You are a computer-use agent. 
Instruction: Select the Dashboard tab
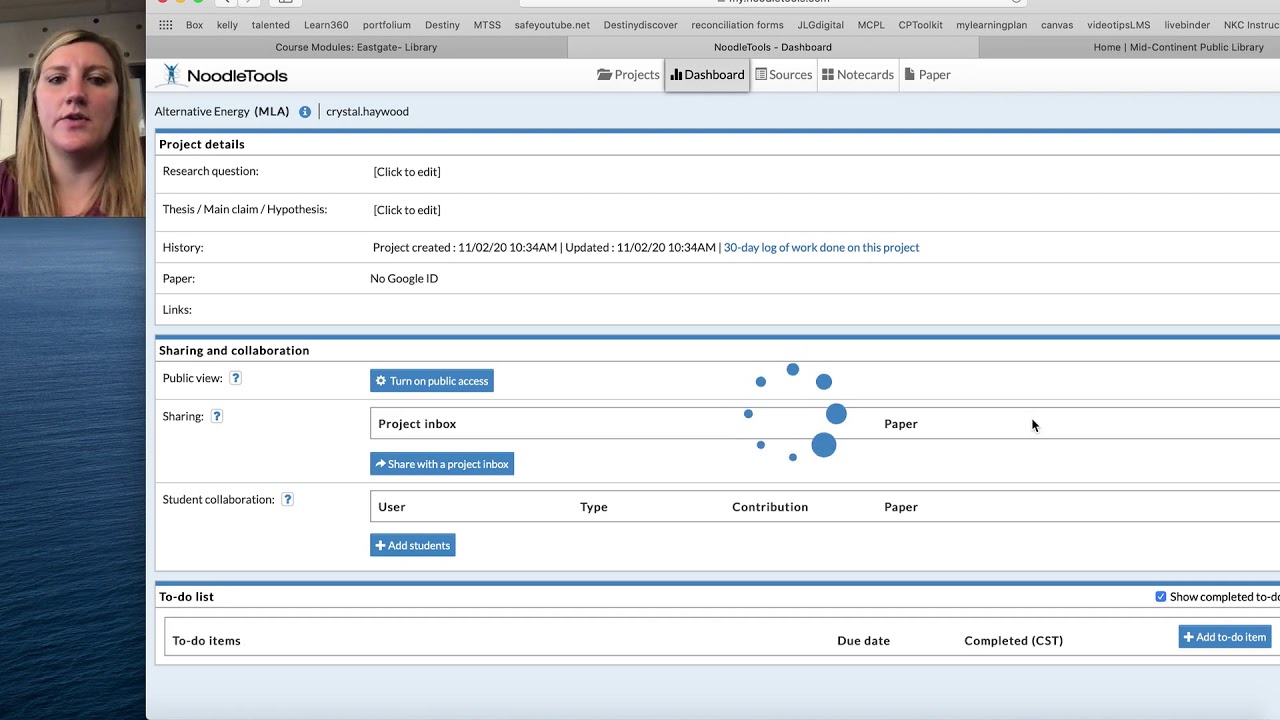(x=707, y=75)
